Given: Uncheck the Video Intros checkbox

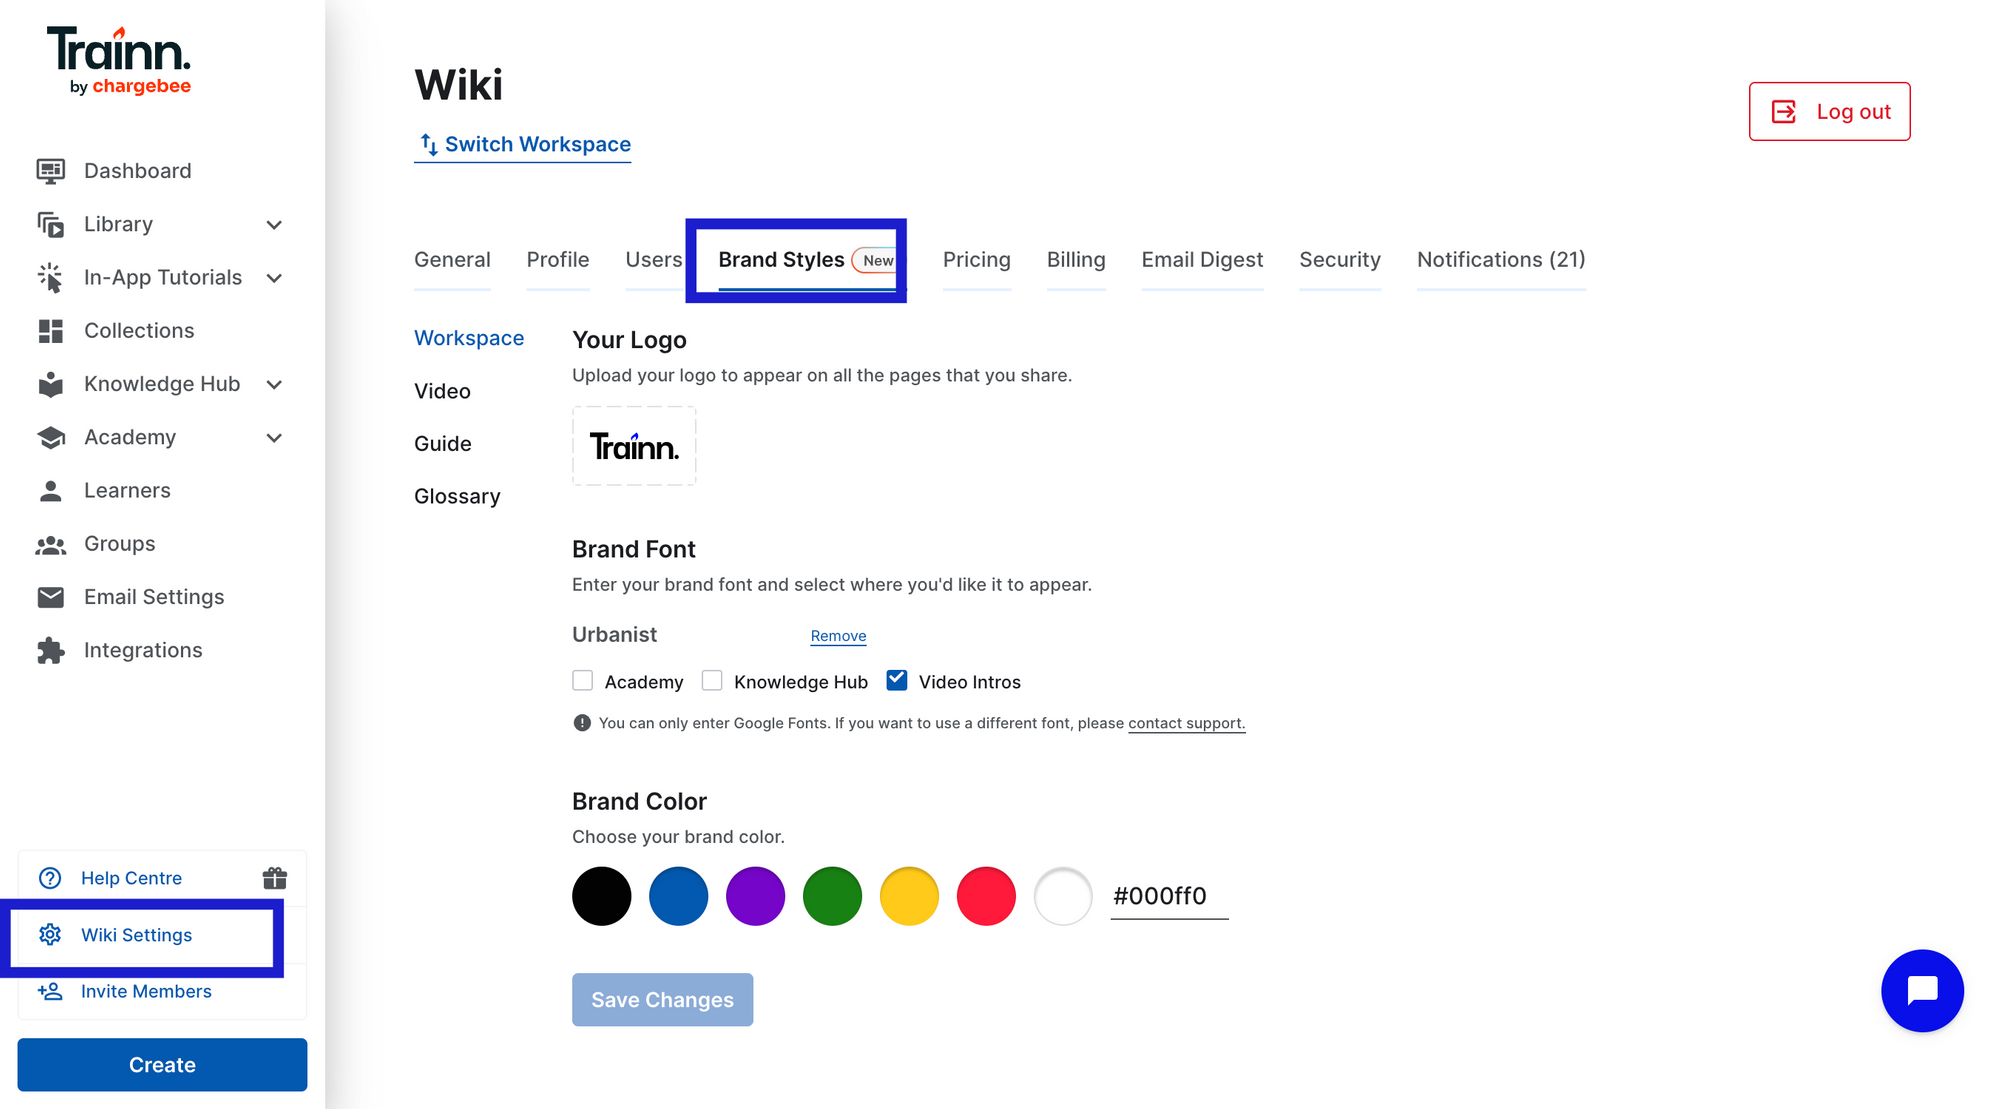Looking at the screenshot, I should (x=897, y=680).
